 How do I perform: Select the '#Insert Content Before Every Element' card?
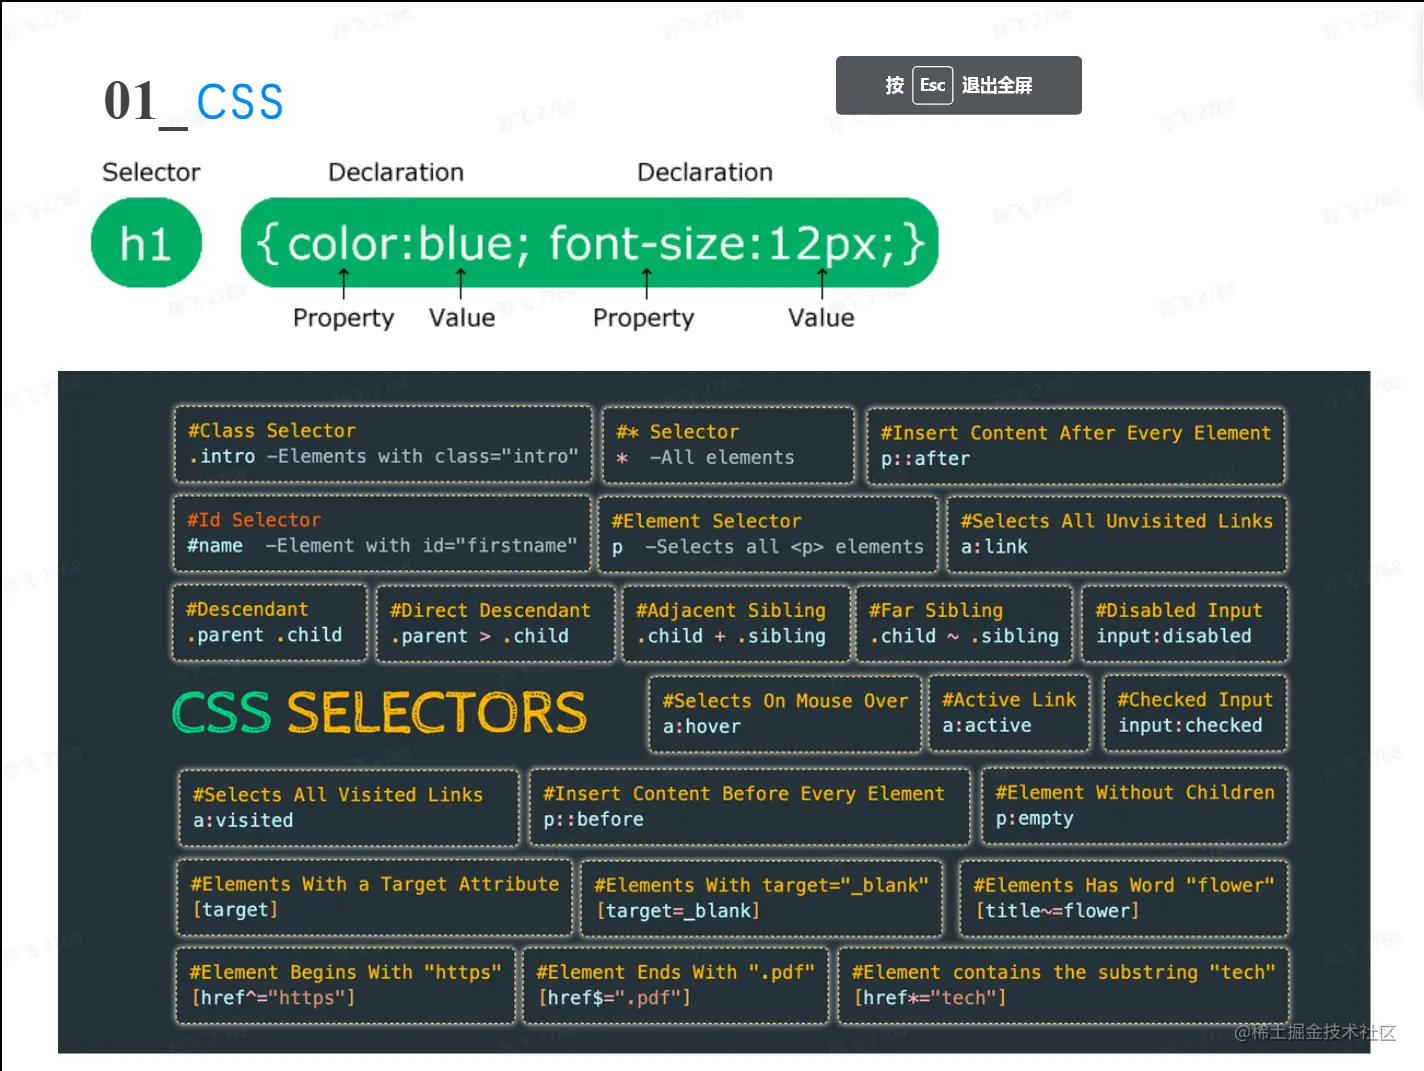click(749, 807)
